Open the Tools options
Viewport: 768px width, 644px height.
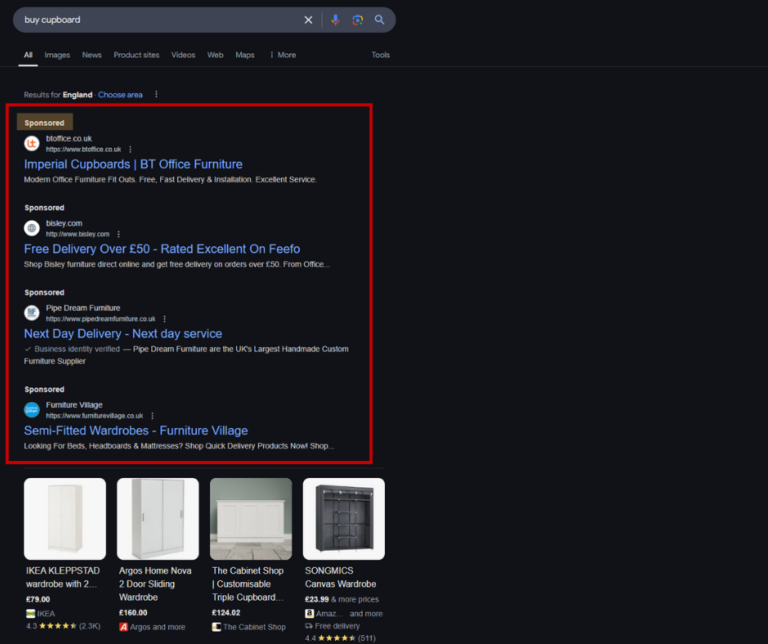(x=381, y=55)
